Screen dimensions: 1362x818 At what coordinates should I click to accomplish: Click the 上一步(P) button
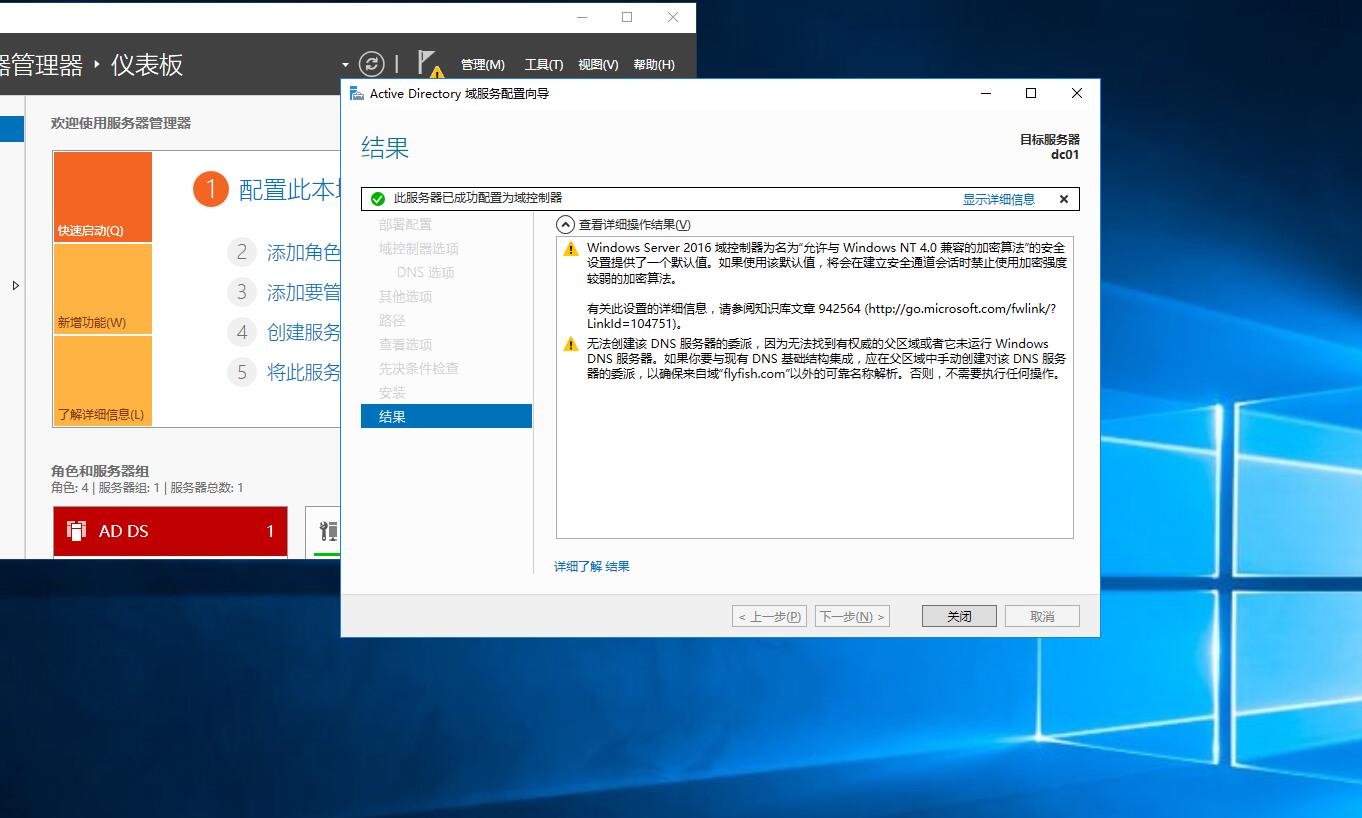tap(769, 616)
